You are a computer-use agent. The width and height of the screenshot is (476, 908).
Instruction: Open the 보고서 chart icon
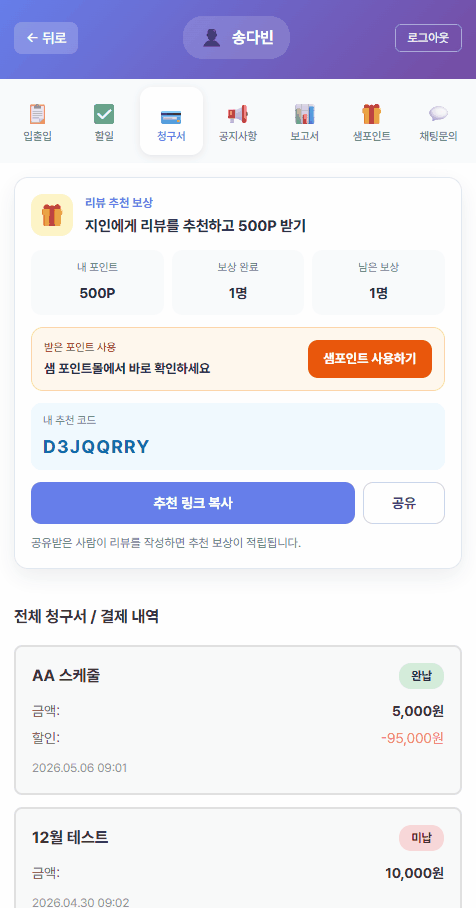pyautogui.click(x=305, y=114)
